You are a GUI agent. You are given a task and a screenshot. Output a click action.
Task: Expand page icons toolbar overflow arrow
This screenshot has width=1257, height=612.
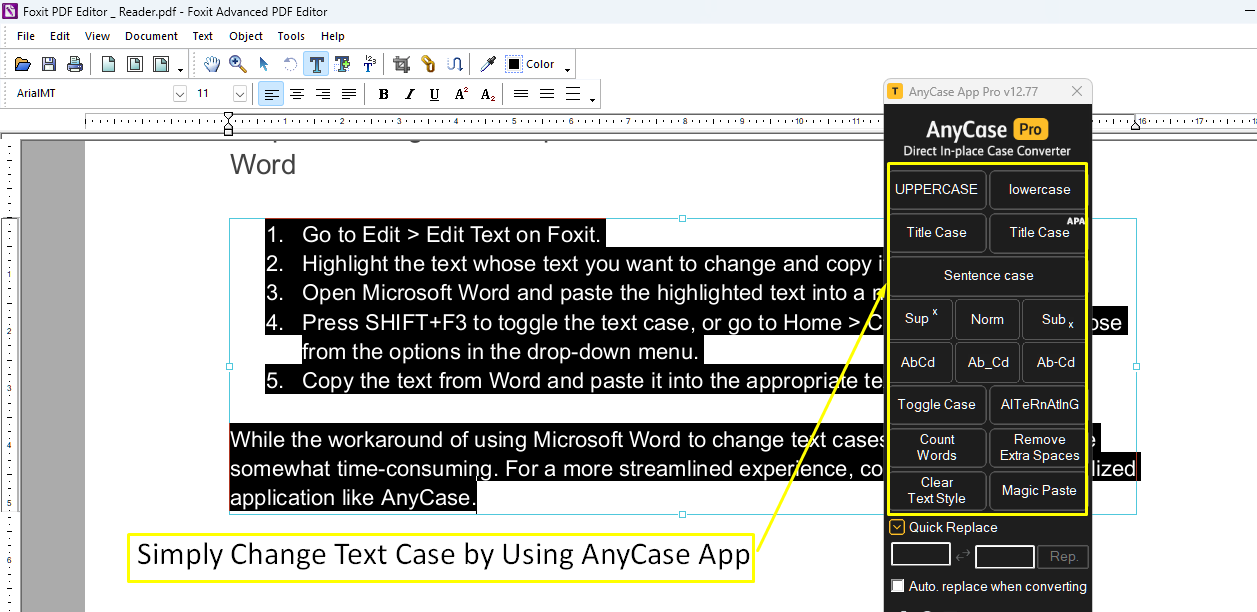(x=180, y=69)
